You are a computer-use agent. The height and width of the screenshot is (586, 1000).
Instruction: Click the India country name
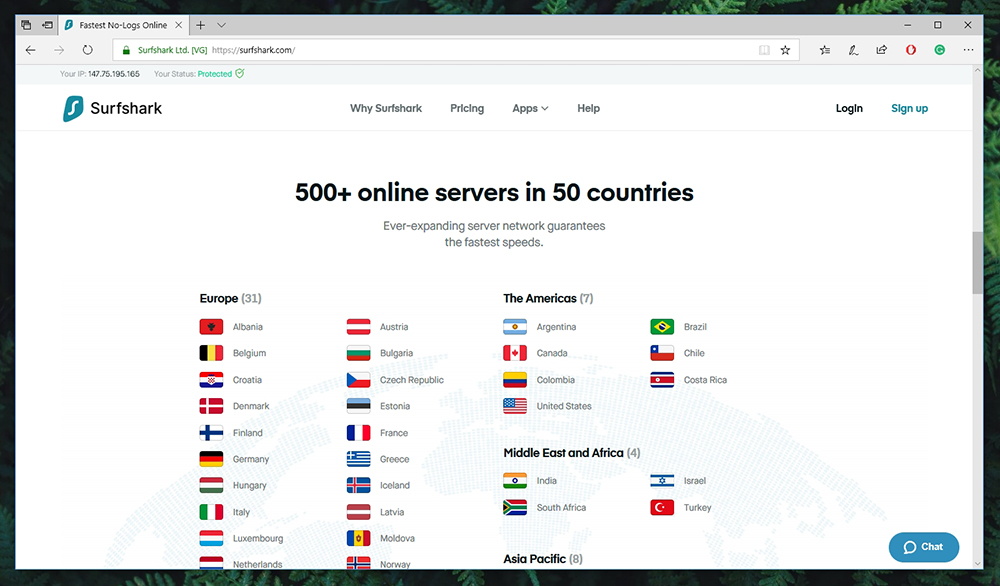click(547, 481)
